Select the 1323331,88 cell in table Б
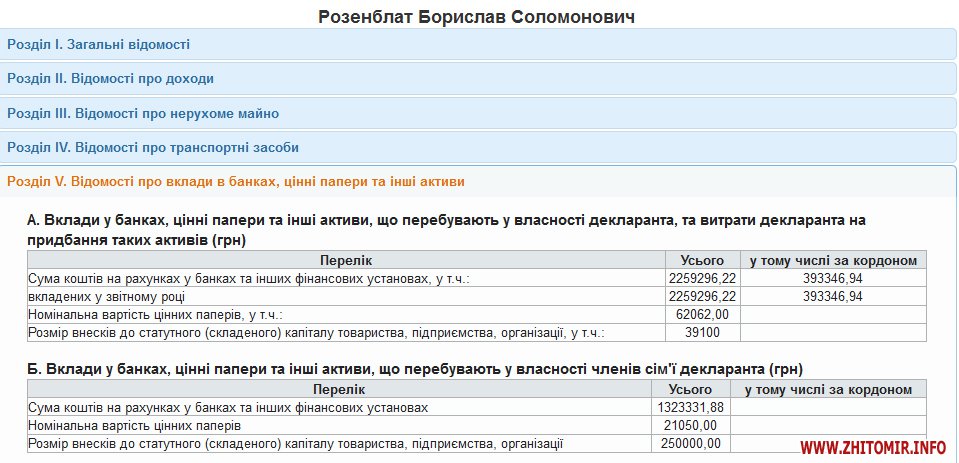The width and height of the screenshot is (959, 463). click(x=690, y=408)
